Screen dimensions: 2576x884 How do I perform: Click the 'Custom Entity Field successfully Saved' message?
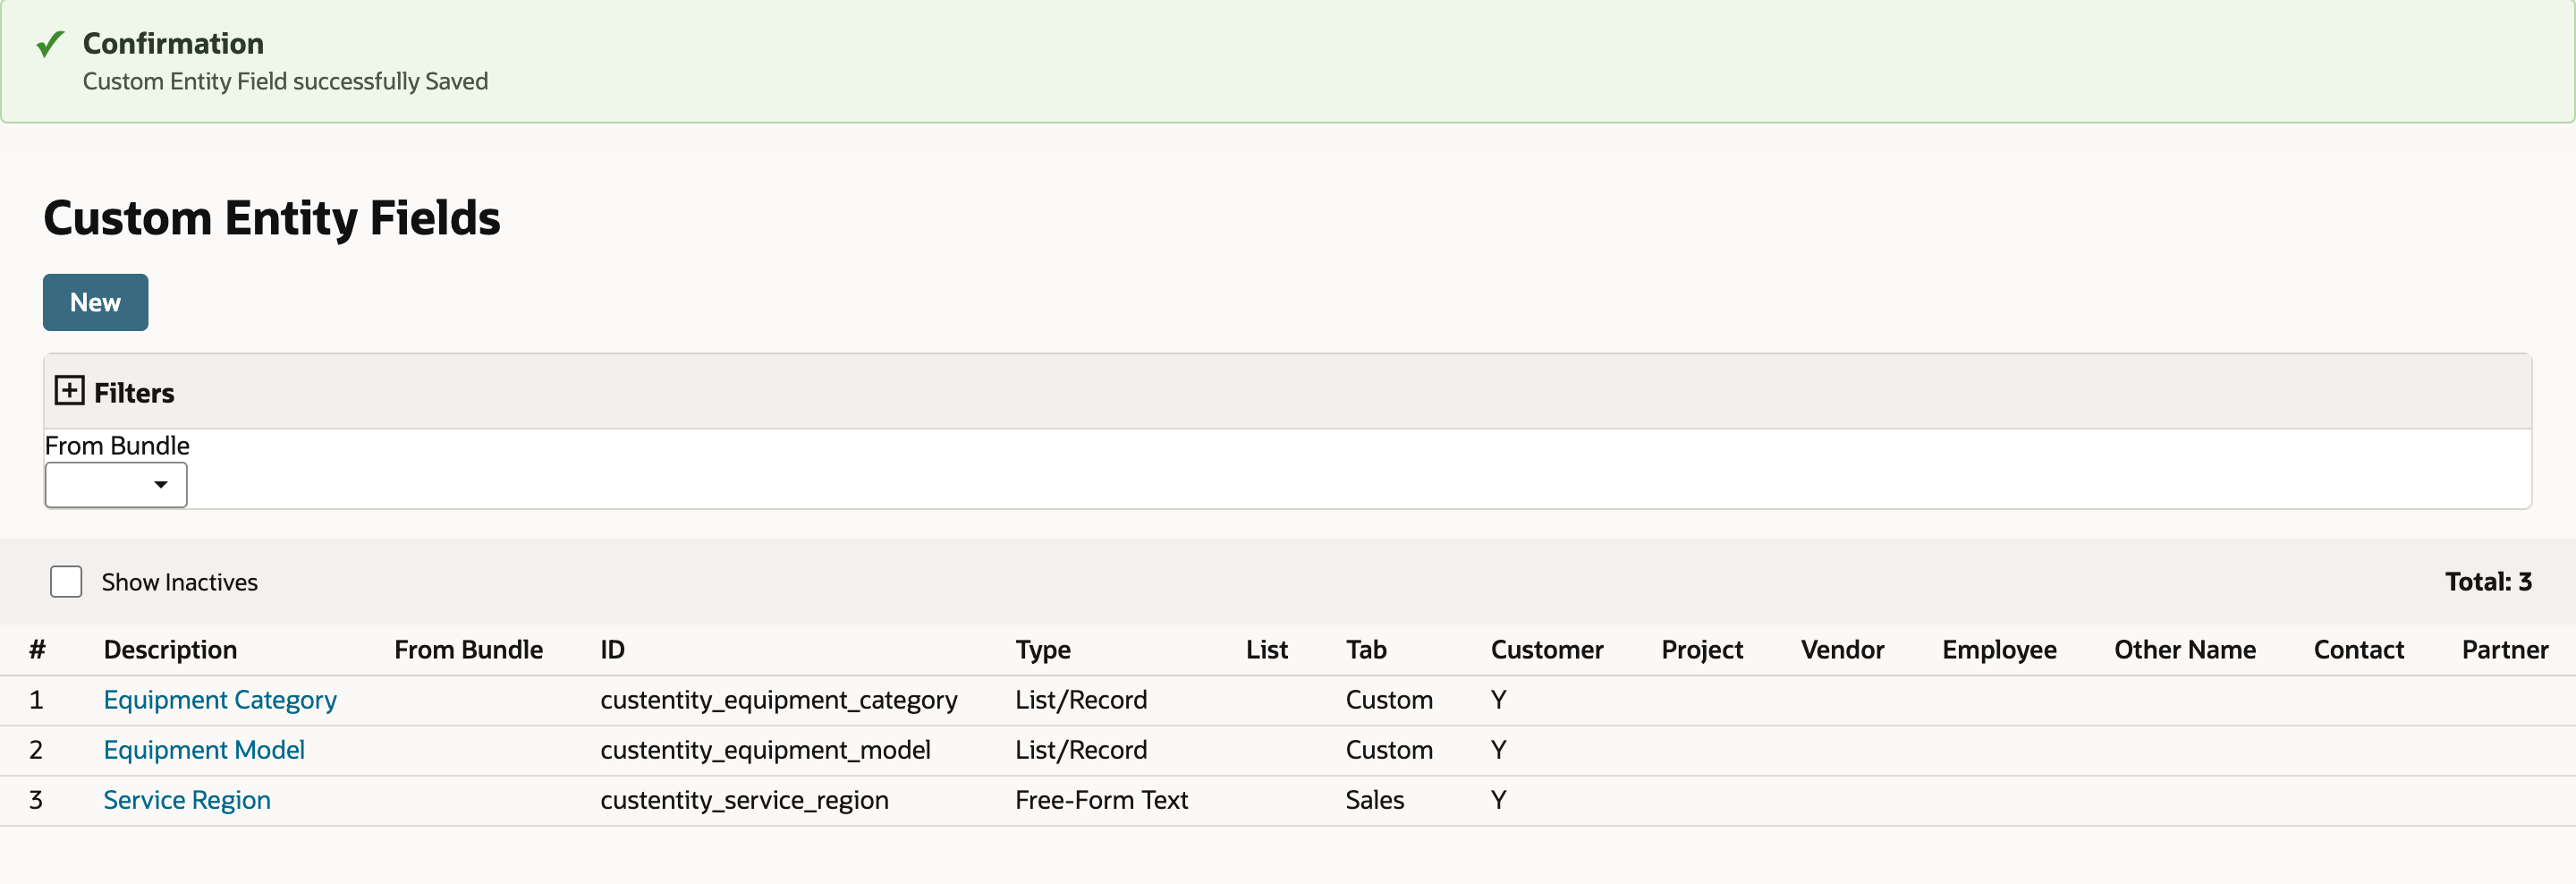tap(285, 81)
